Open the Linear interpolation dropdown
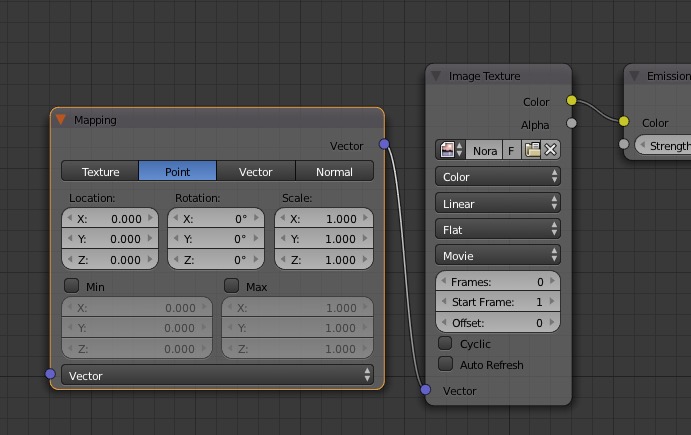 click(498, 203)
